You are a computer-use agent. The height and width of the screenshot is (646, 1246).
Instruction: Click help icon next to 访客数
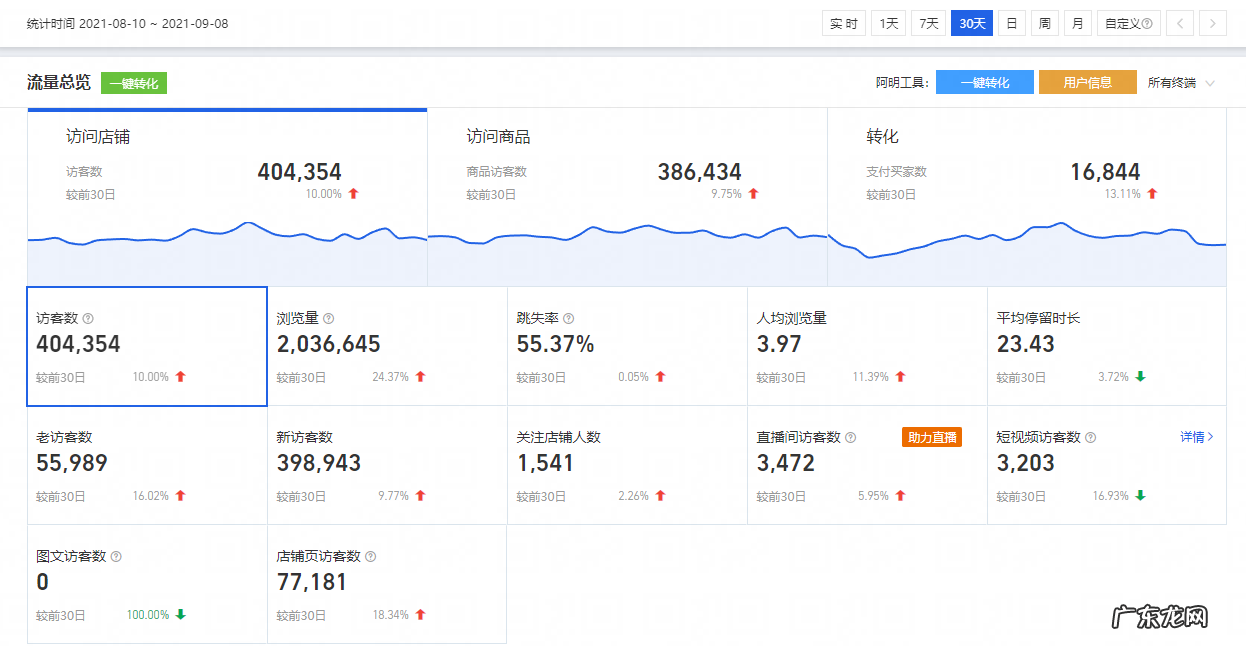pyautogui.click(x=88, y=319)
